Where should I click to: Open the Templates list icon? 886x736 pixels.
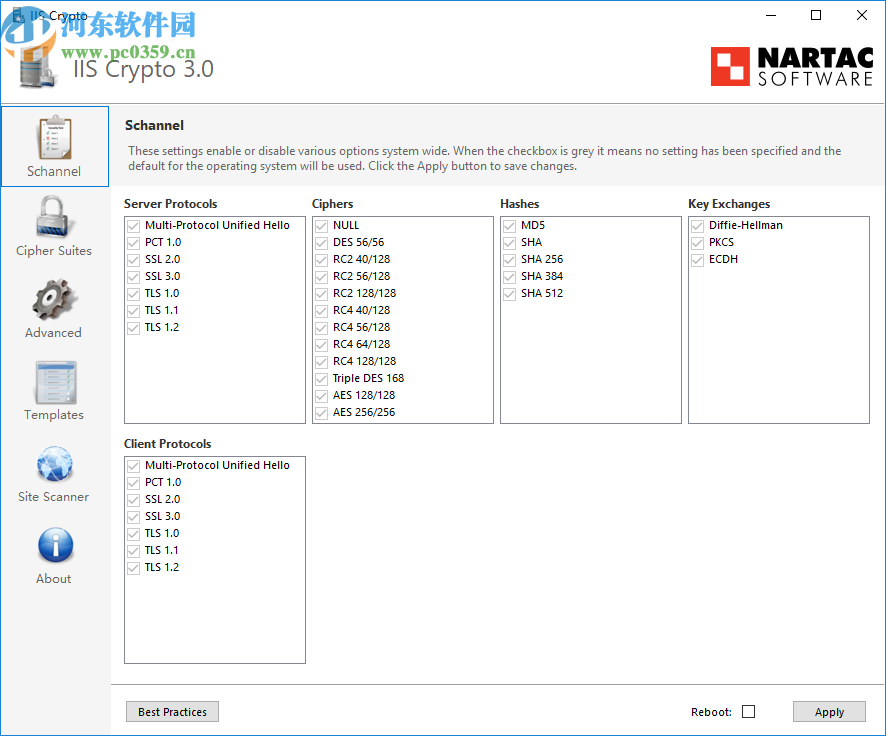55,382
